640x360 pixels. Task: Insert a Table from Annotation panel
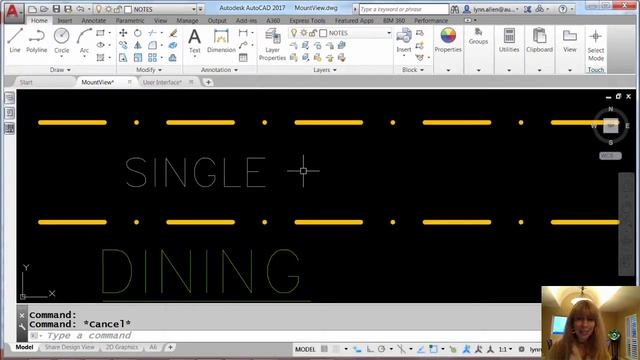pyautogui.click(x=243, y=58)
